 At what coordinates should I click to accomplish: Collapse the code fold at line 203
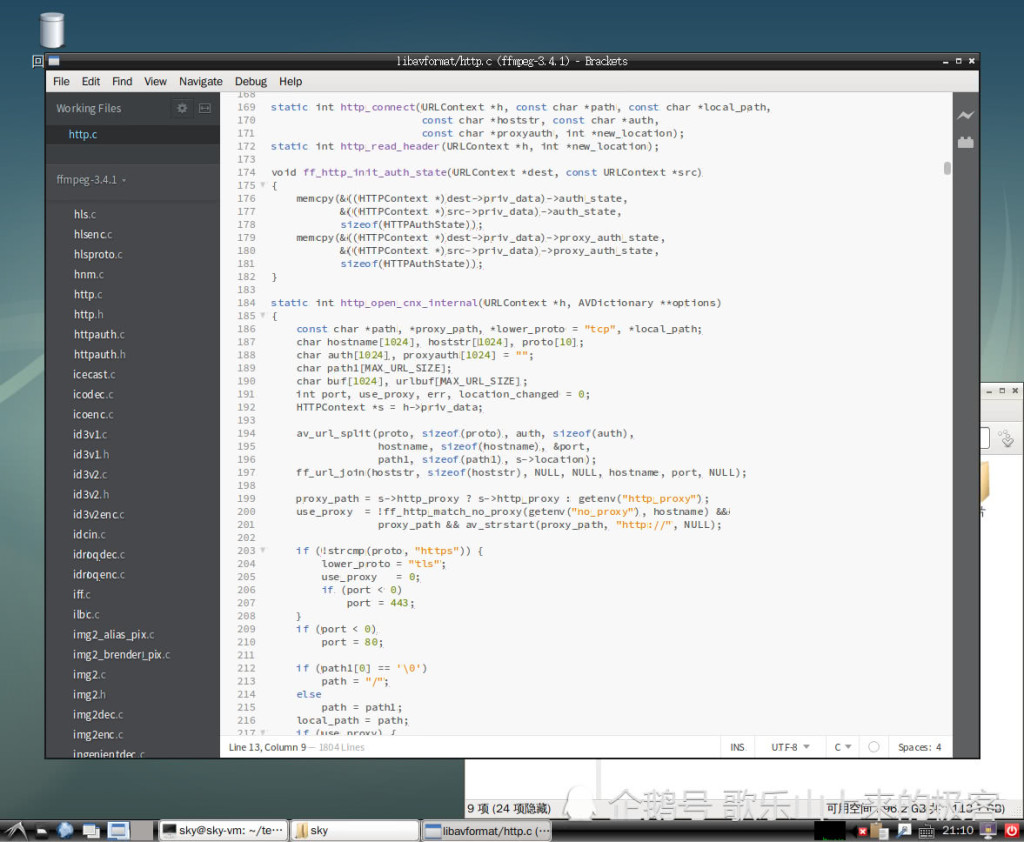pyautogui.click(x=263, y=550)
